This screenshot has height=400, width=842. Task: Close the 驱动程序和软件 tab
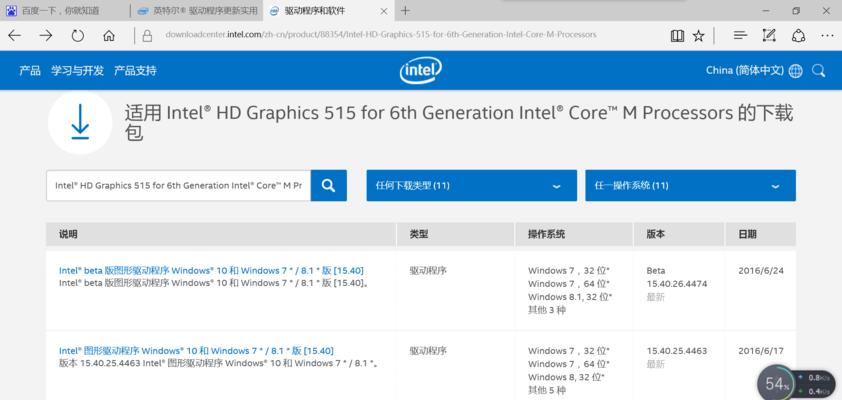(384, 11)
